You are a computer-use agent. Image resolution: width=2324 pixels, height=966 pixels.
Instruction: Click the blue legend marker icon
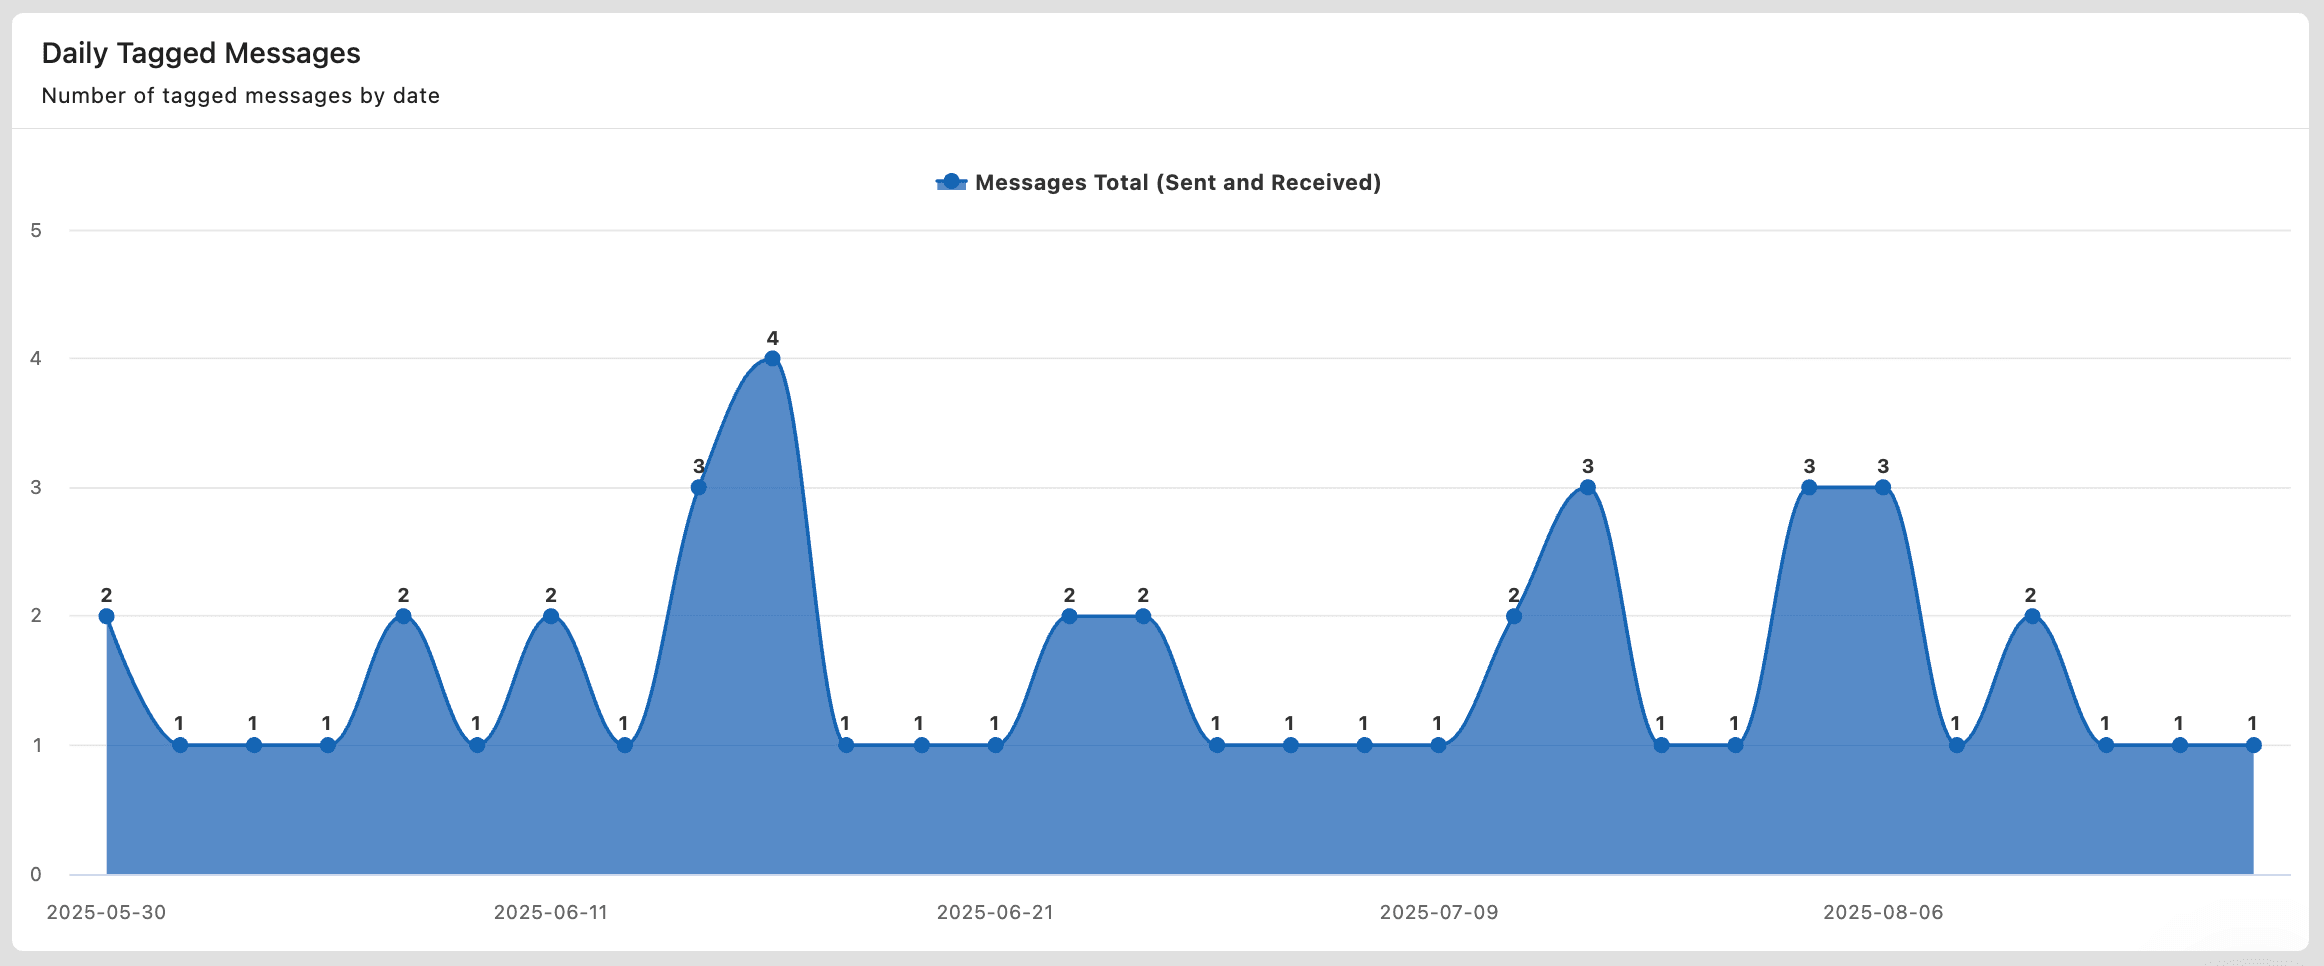(x=951, y=182)
